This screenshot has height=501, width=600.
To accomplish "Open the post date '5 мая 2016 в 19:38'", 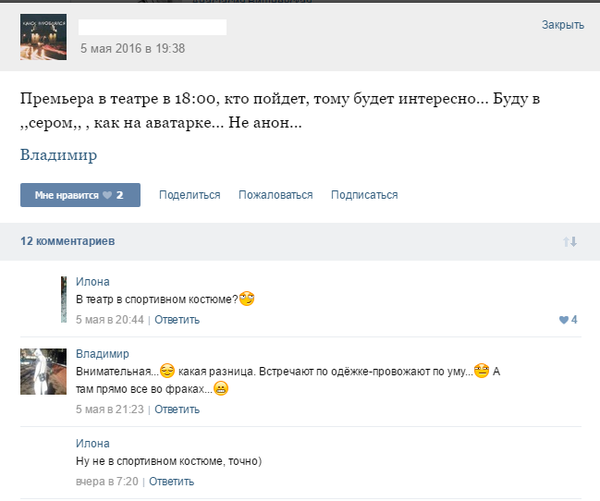I will pyautogui.click(x=132, y=48).
